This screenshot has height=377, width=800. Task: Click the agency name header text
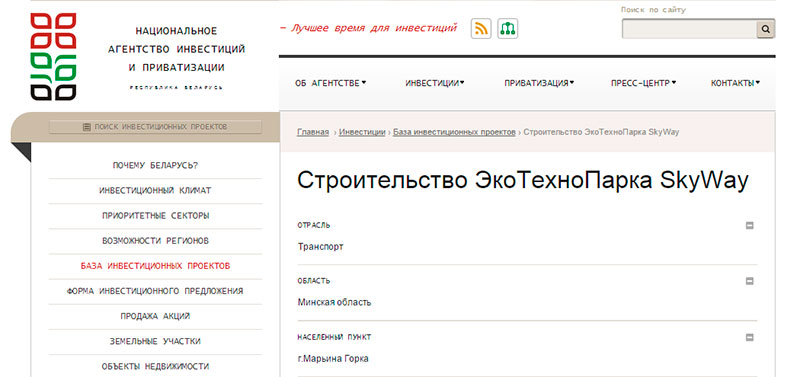[177, 49]
